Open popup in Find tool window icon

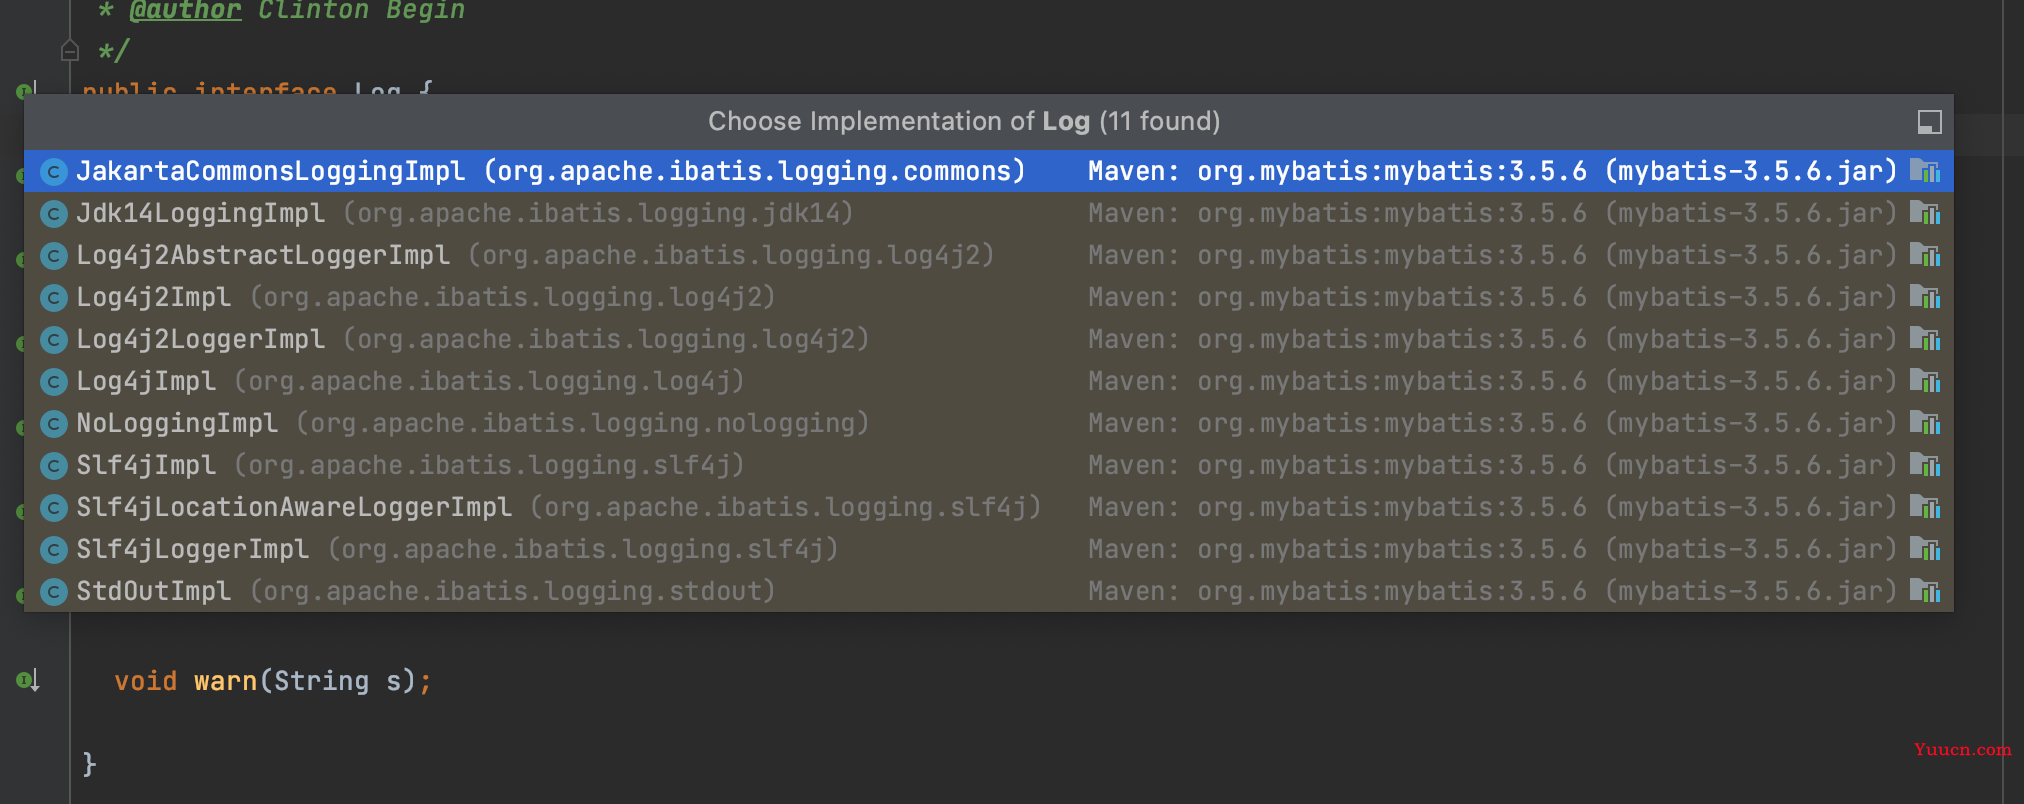click(1929, 122)
